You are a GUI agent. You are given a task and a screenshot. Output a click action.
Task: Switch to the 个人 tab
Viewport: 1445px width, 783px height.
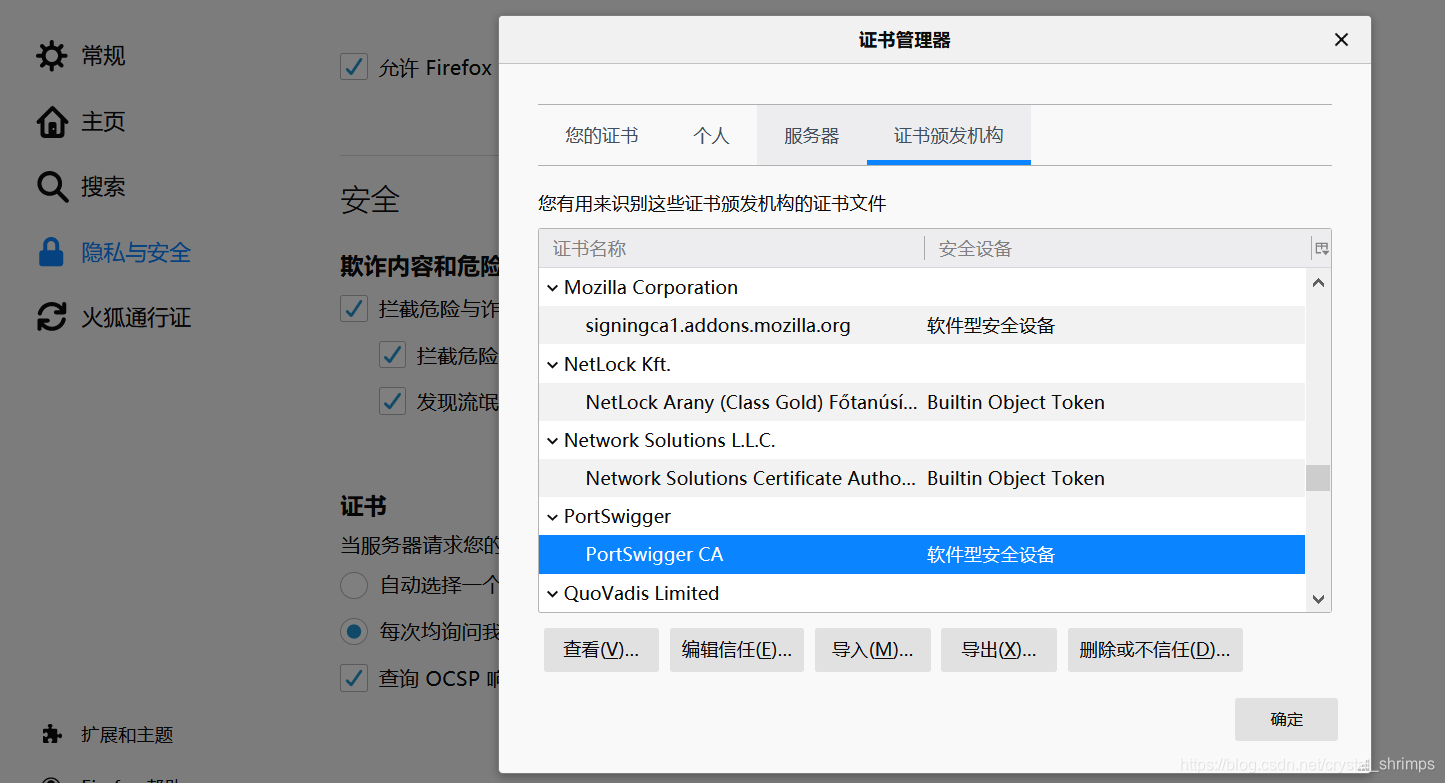[711, 135]
